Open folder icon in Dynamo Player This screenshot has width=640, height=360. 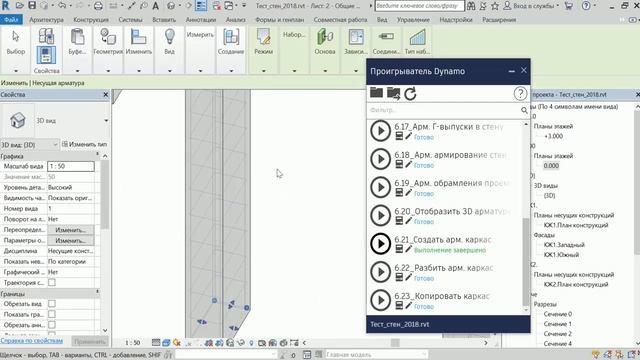pyautogui.click(x=376, y=93)
